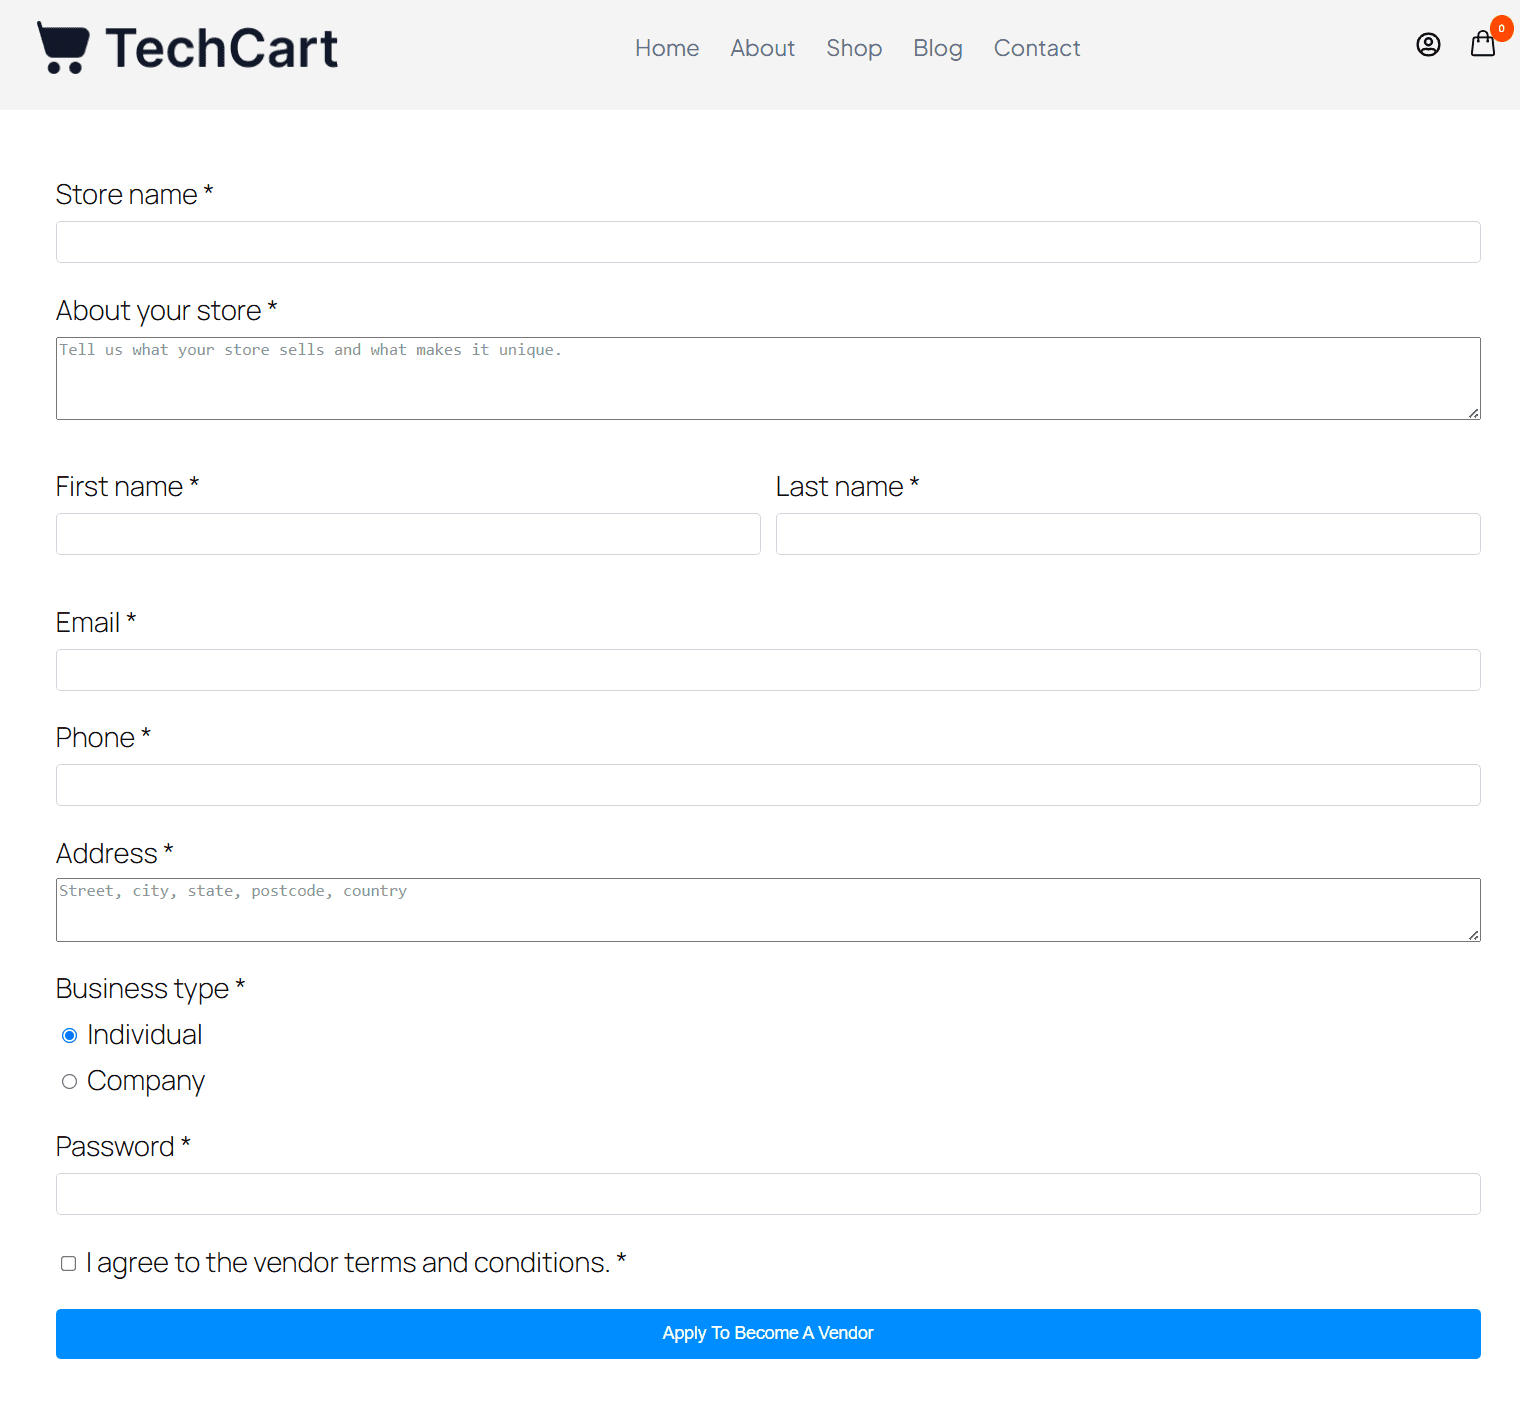1520x1415 pixels.
Task: Grab the Address textarea resize handle
Action: [1474, 935]
